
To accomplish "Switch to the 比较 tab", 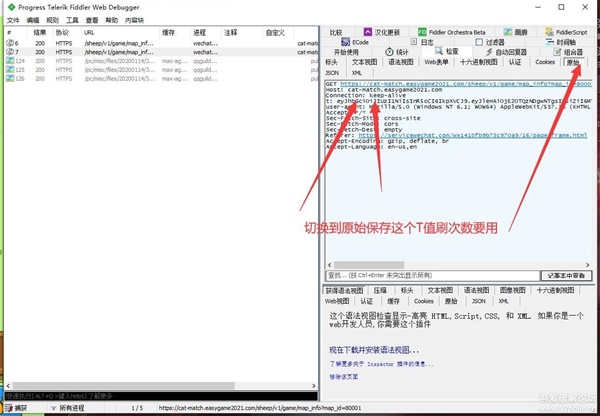I will [x=336, y=32].
